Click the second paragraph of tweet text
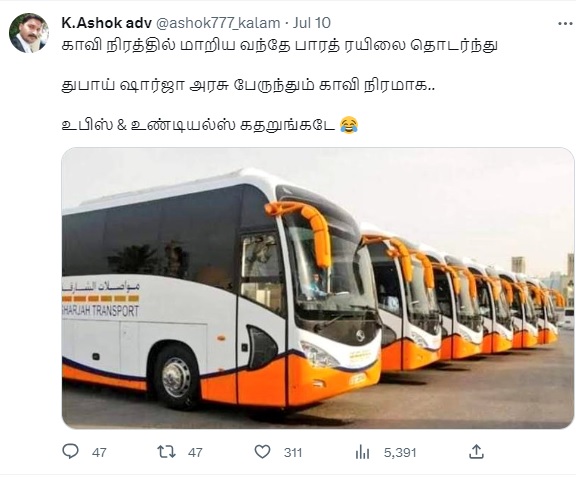This screenshot has width=576, height=477. 248,86
